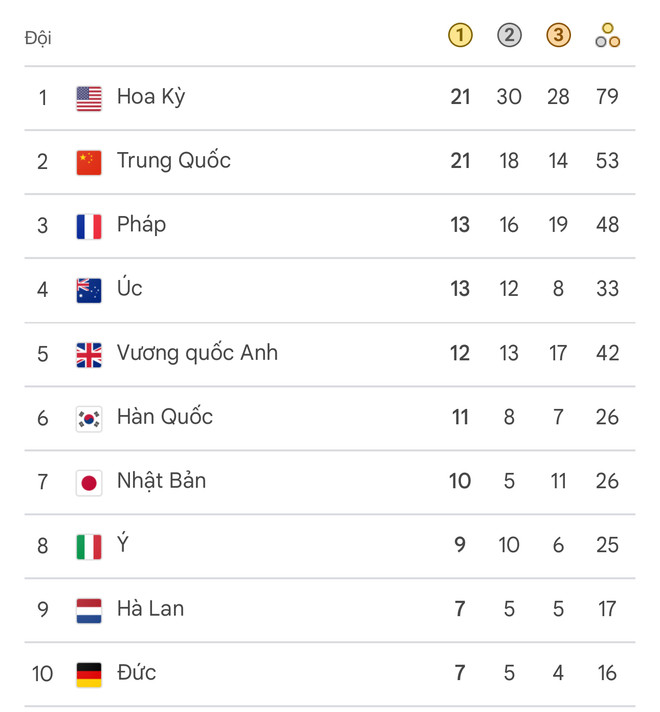
Task: Click the Australia flag icon
Action: [x=89, y=290]
